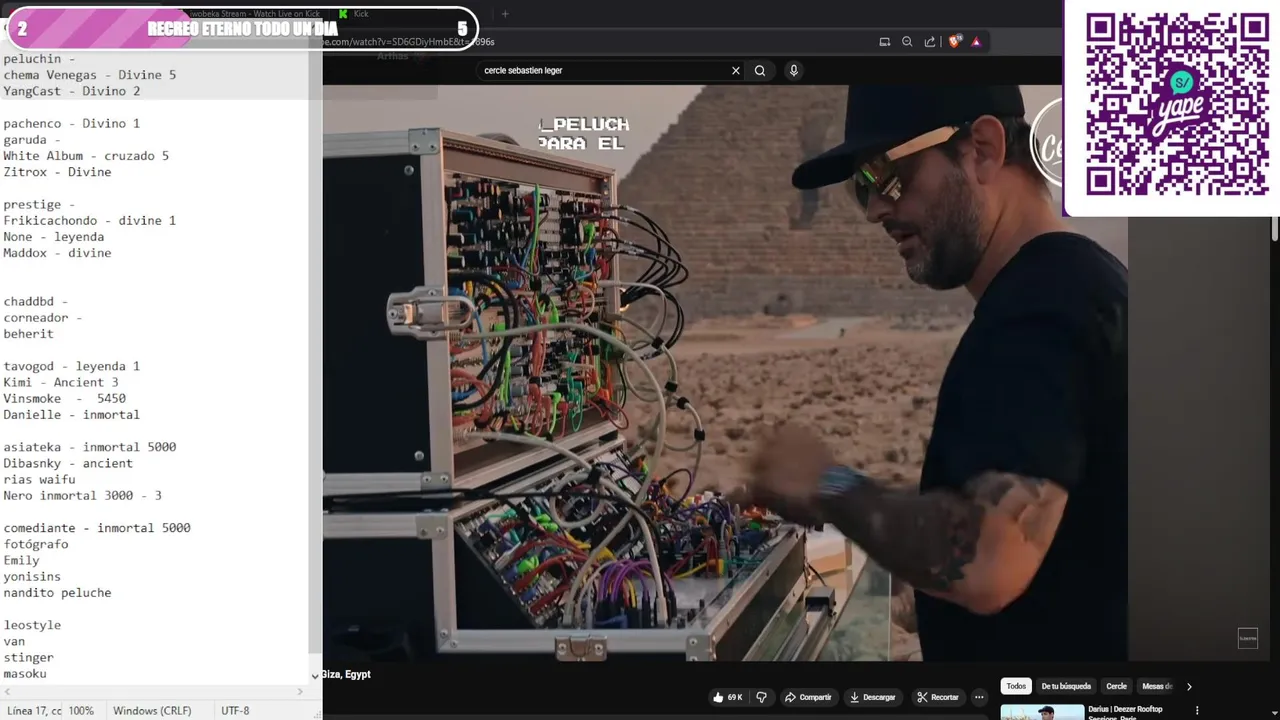The height and width of the screenshot is (720, 1280).
Task: Click the 100% zoom status in Notepad
Action: coord(81,711)
